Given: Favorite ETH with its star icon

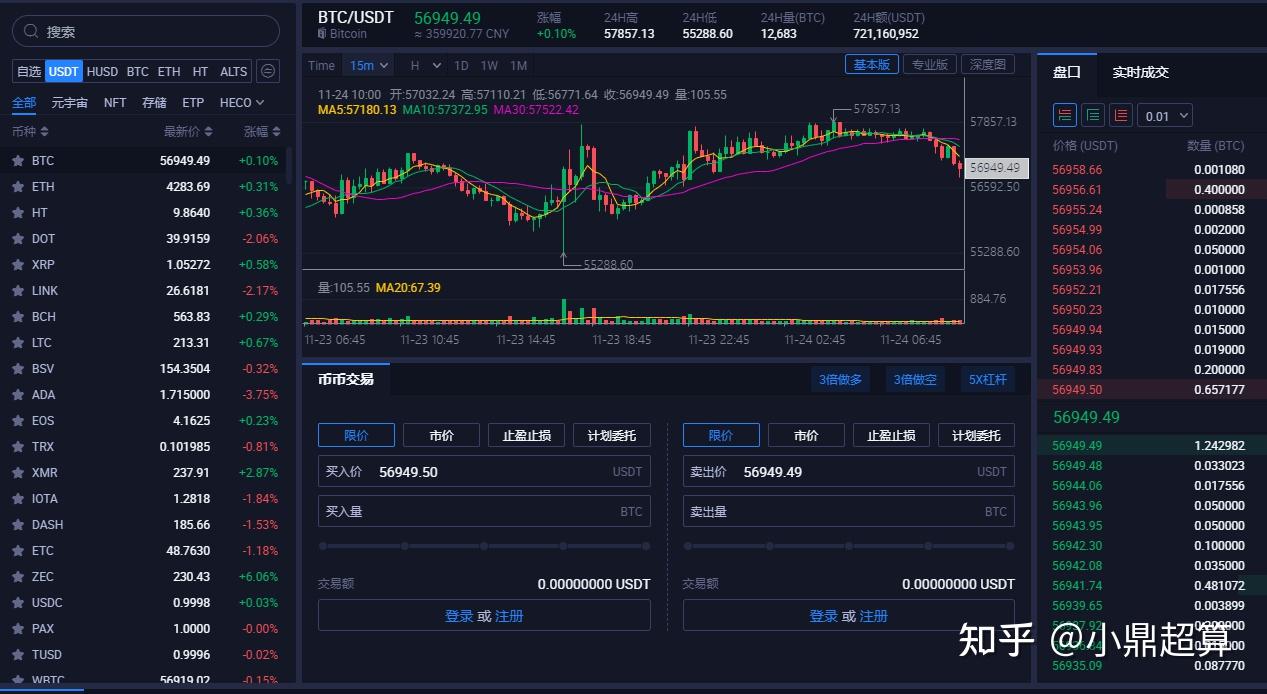Looking at the screenshot, I should [17, 186].
